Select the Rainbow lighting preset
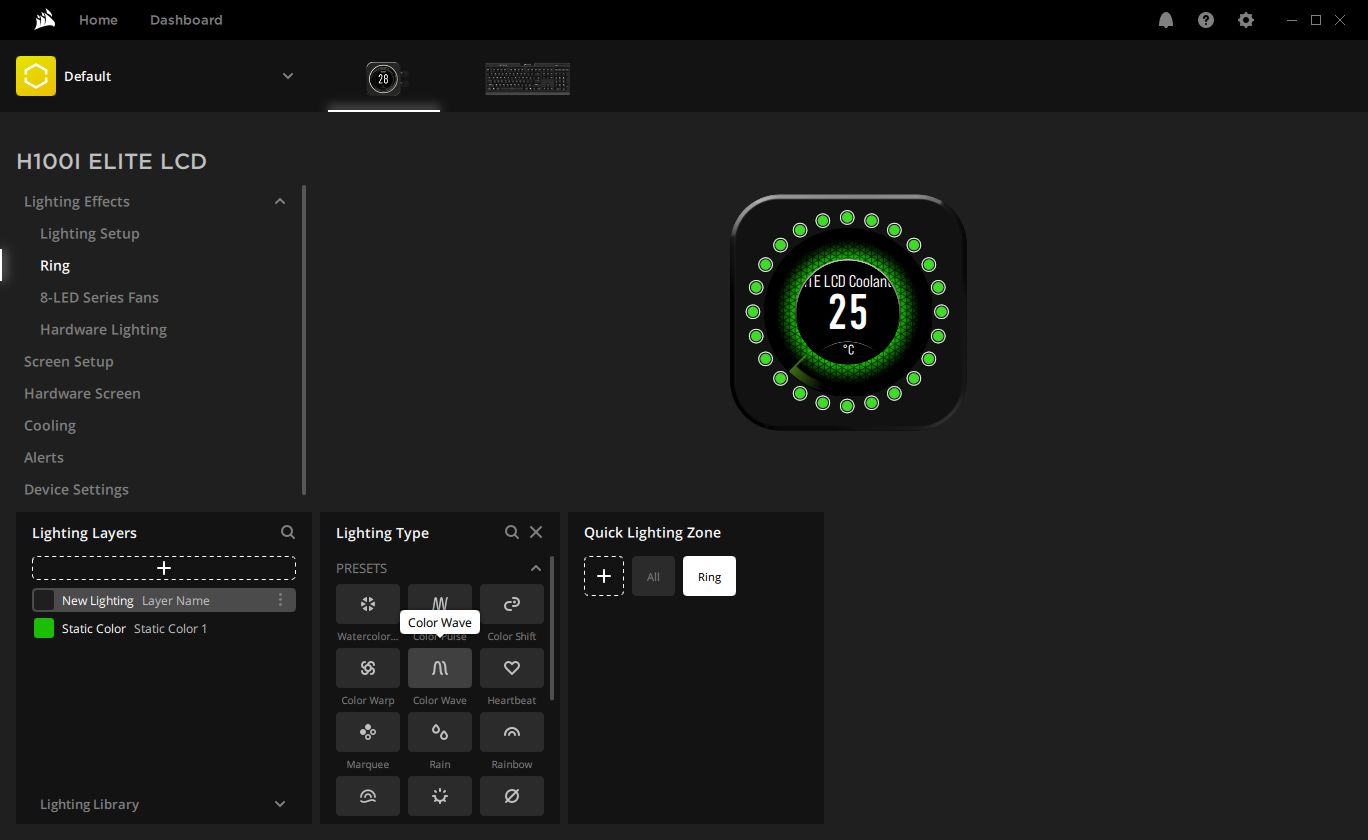1368x840 pixels. click(512, 732)
